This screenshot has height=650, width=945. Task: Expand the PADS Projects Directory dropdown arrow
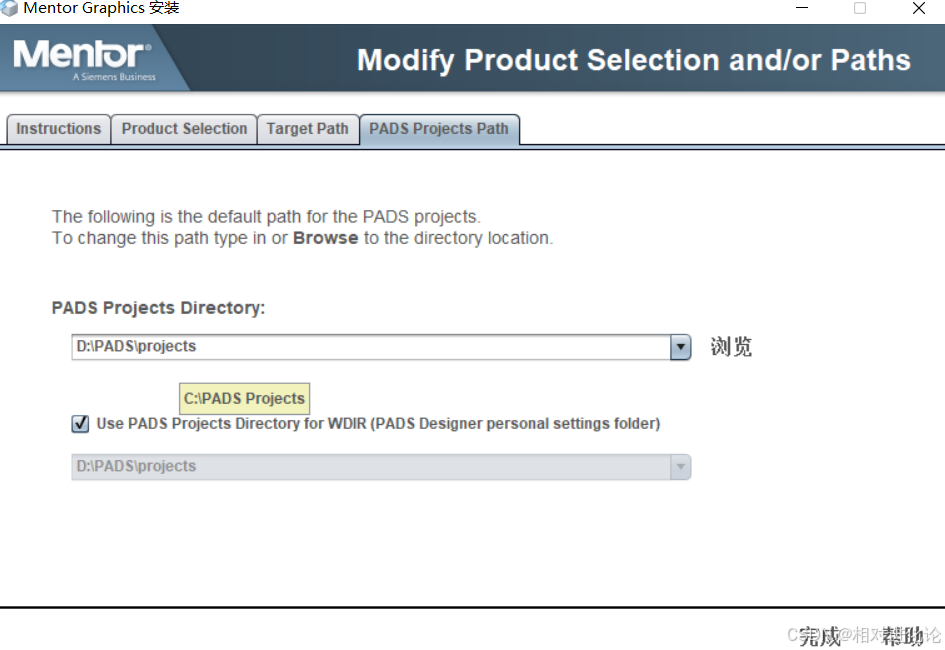(x=680, y=347)
